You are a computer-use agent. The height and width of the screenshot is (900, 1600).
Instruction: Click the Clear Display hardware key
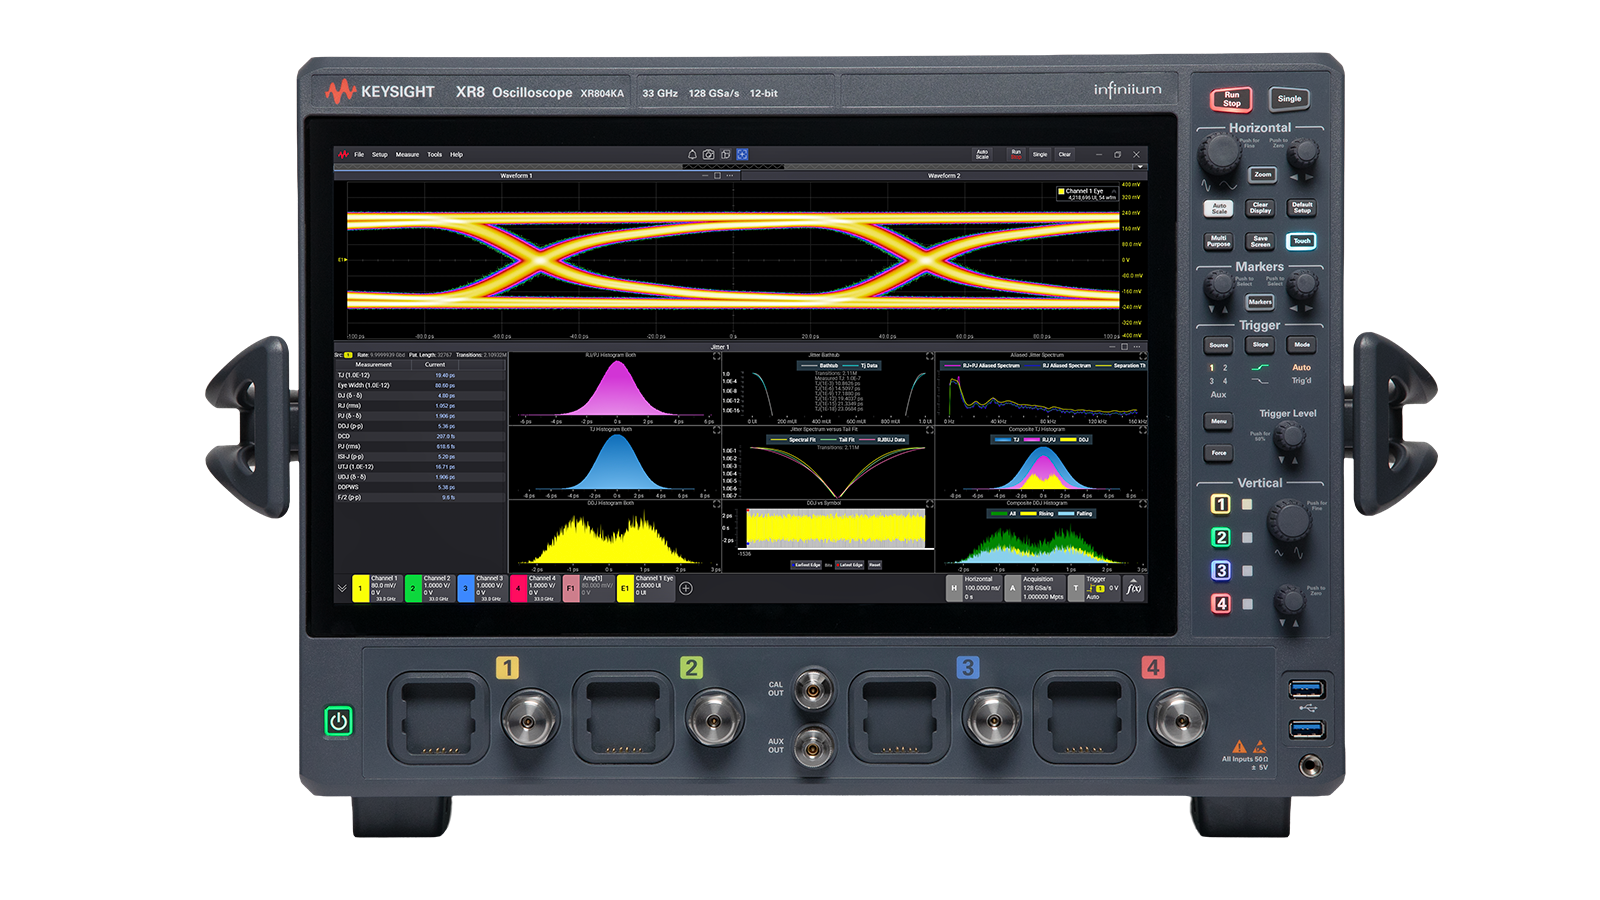click(1260, 208)
